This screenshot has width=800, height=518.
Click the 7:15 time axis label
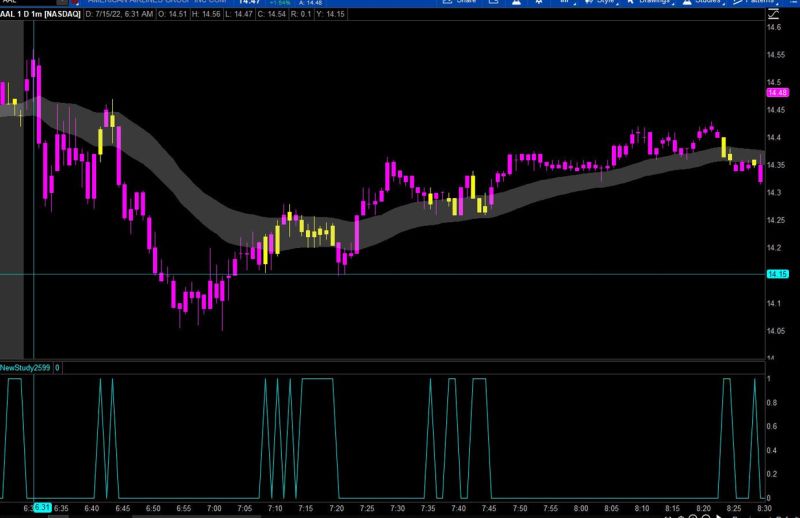[306, 508]
